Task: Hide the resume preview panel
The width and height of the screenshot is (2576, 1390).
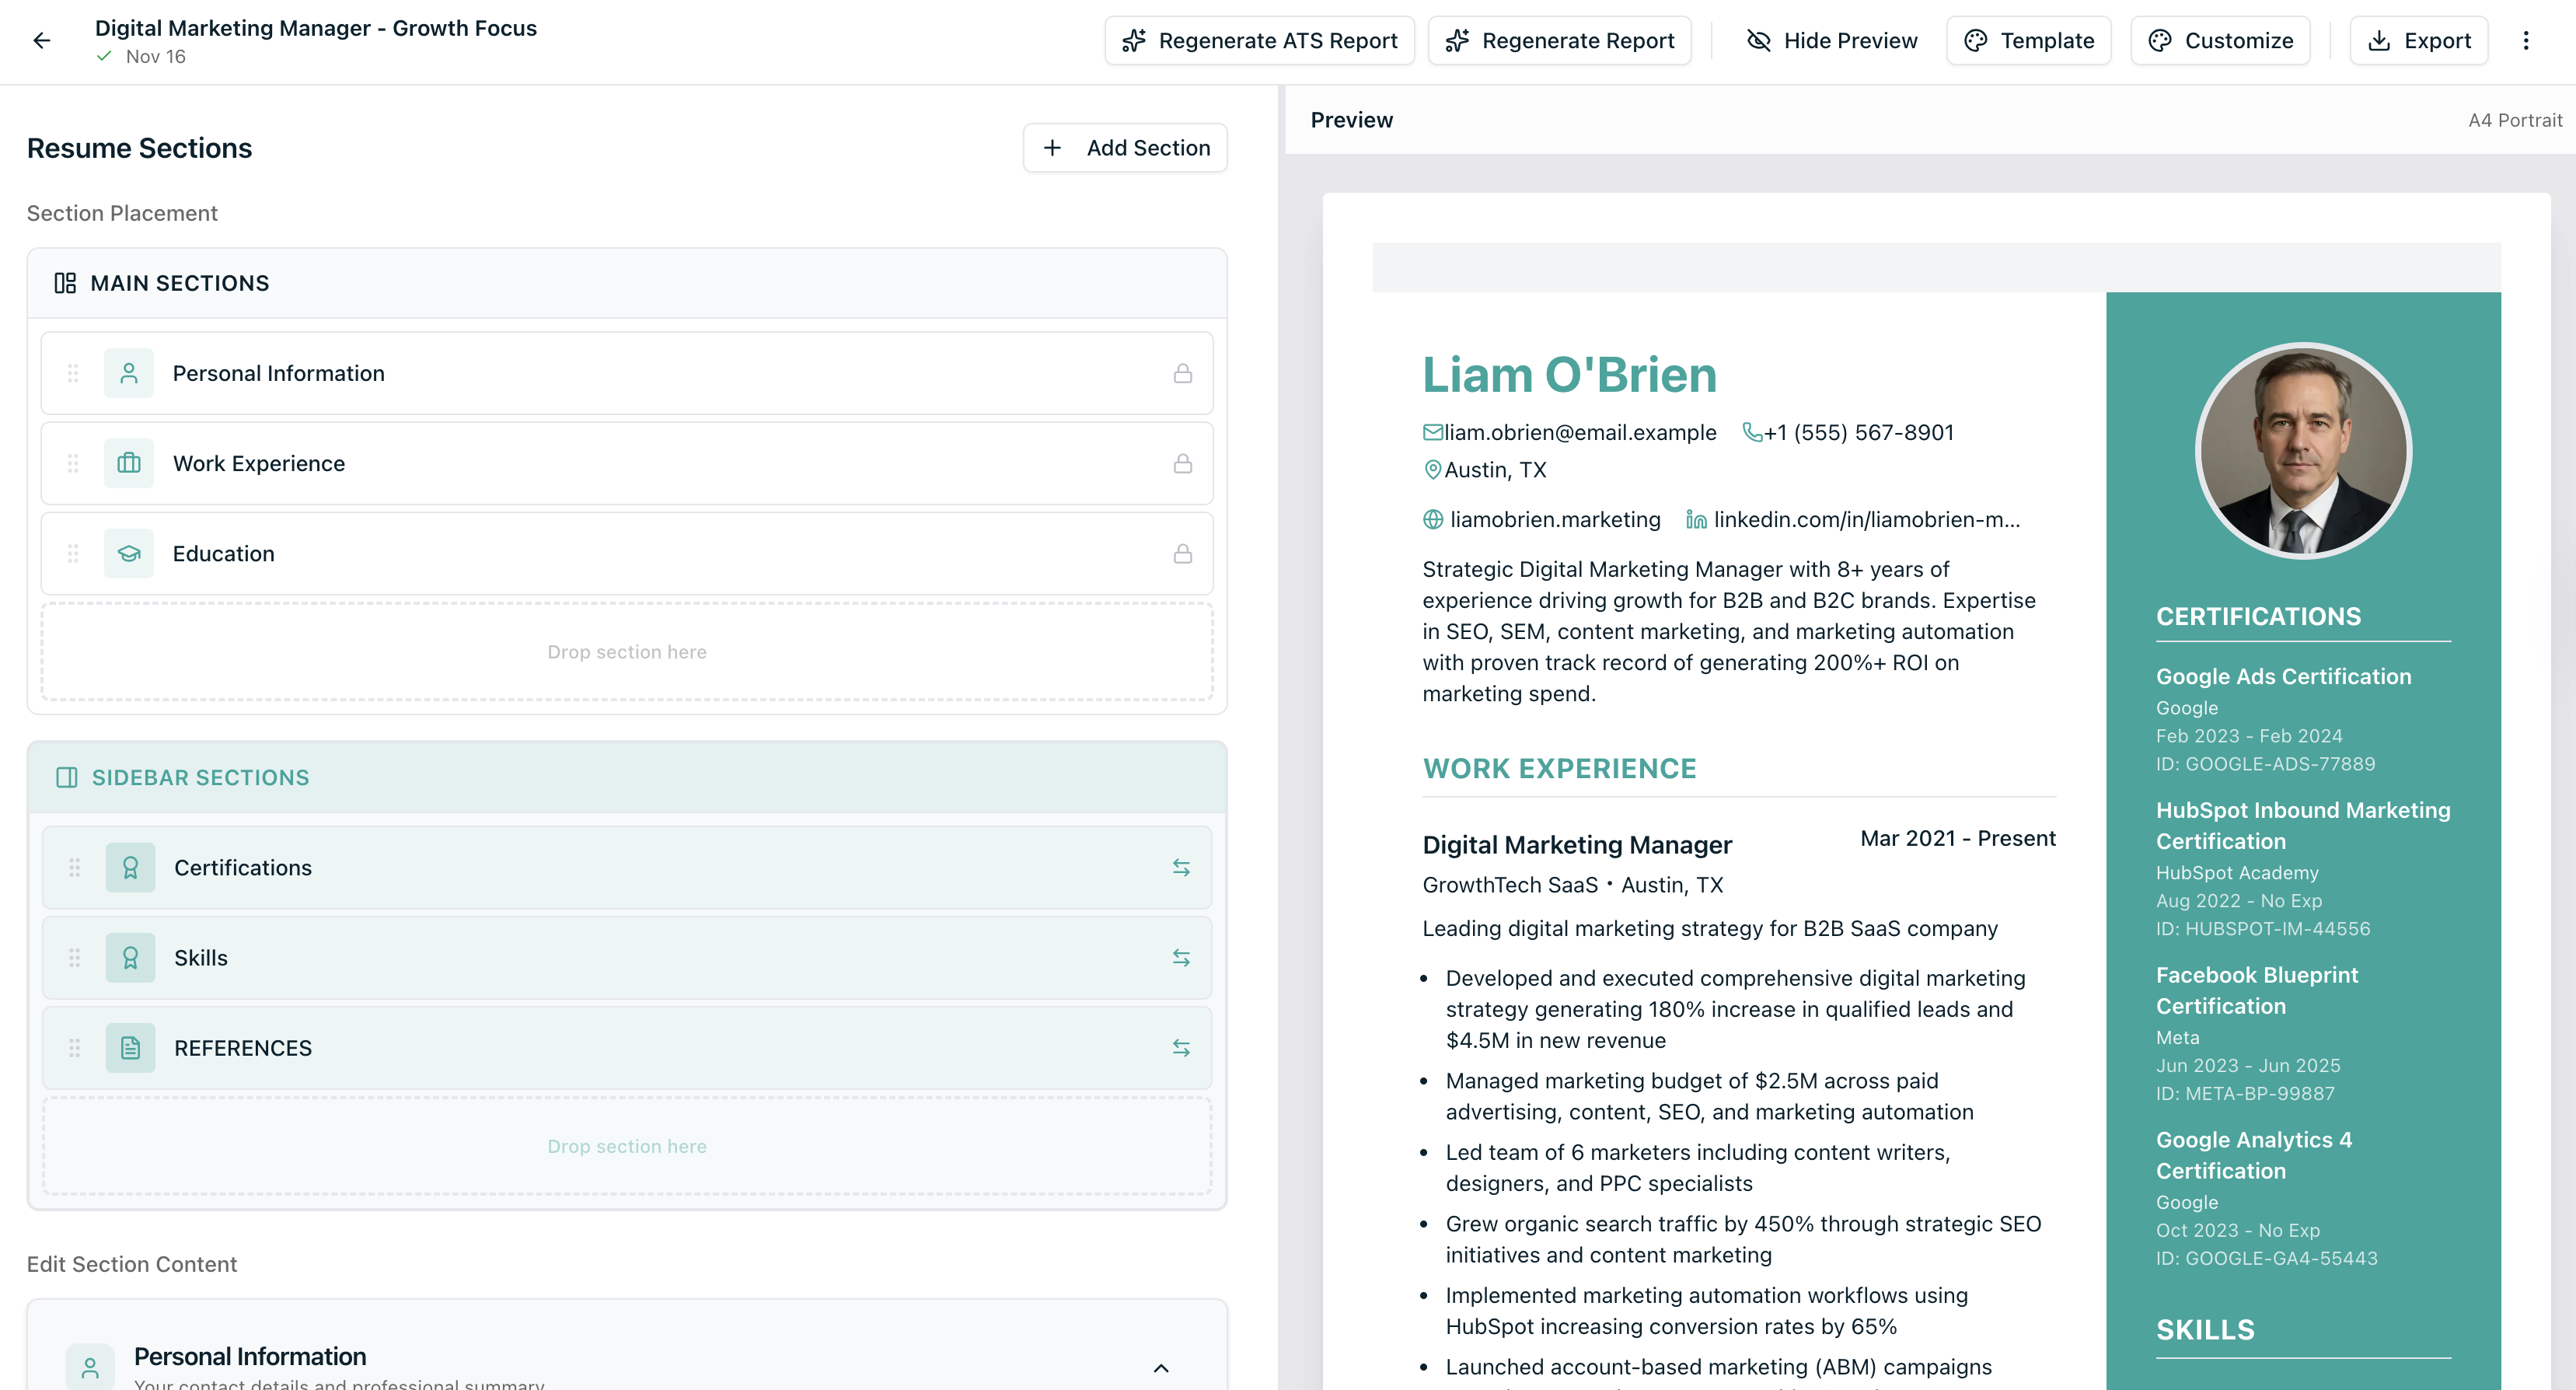Action: coord(1831,40)
